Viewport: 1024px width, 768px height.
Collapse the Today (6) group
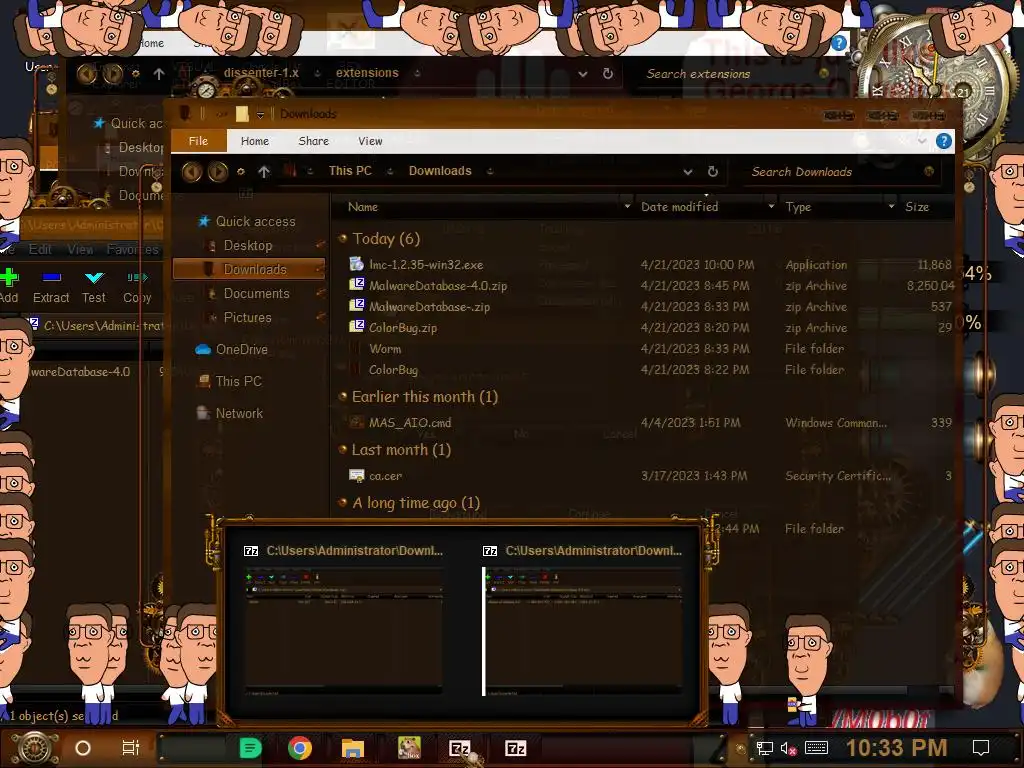tap(343, 238)
